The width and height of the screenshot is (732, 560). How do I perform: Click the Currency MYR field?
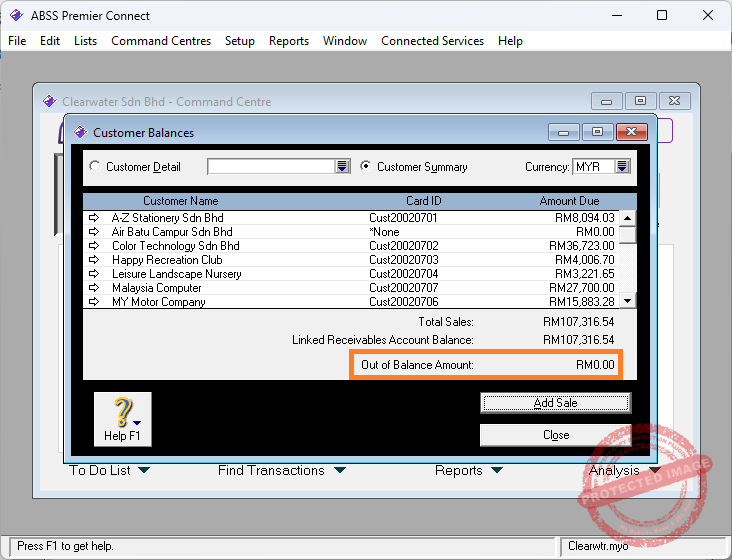click(x=594, y=166)
